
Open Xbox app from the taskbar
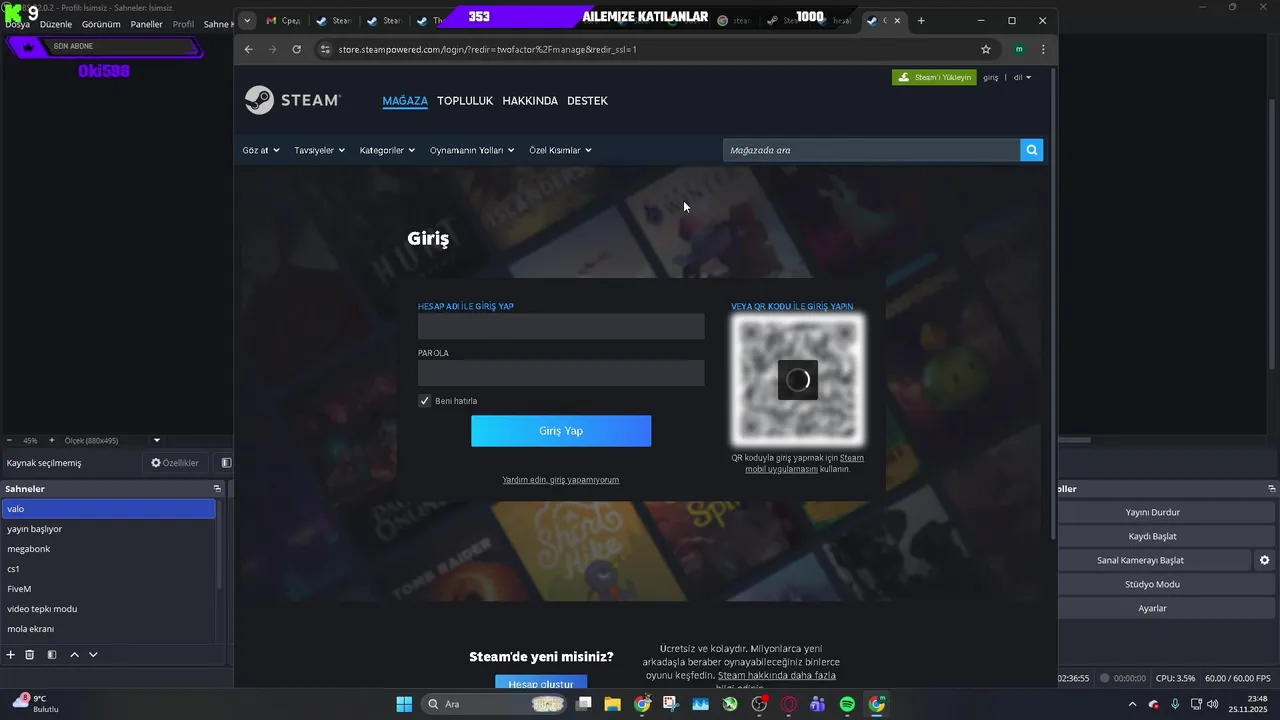[x=730, y=704]
